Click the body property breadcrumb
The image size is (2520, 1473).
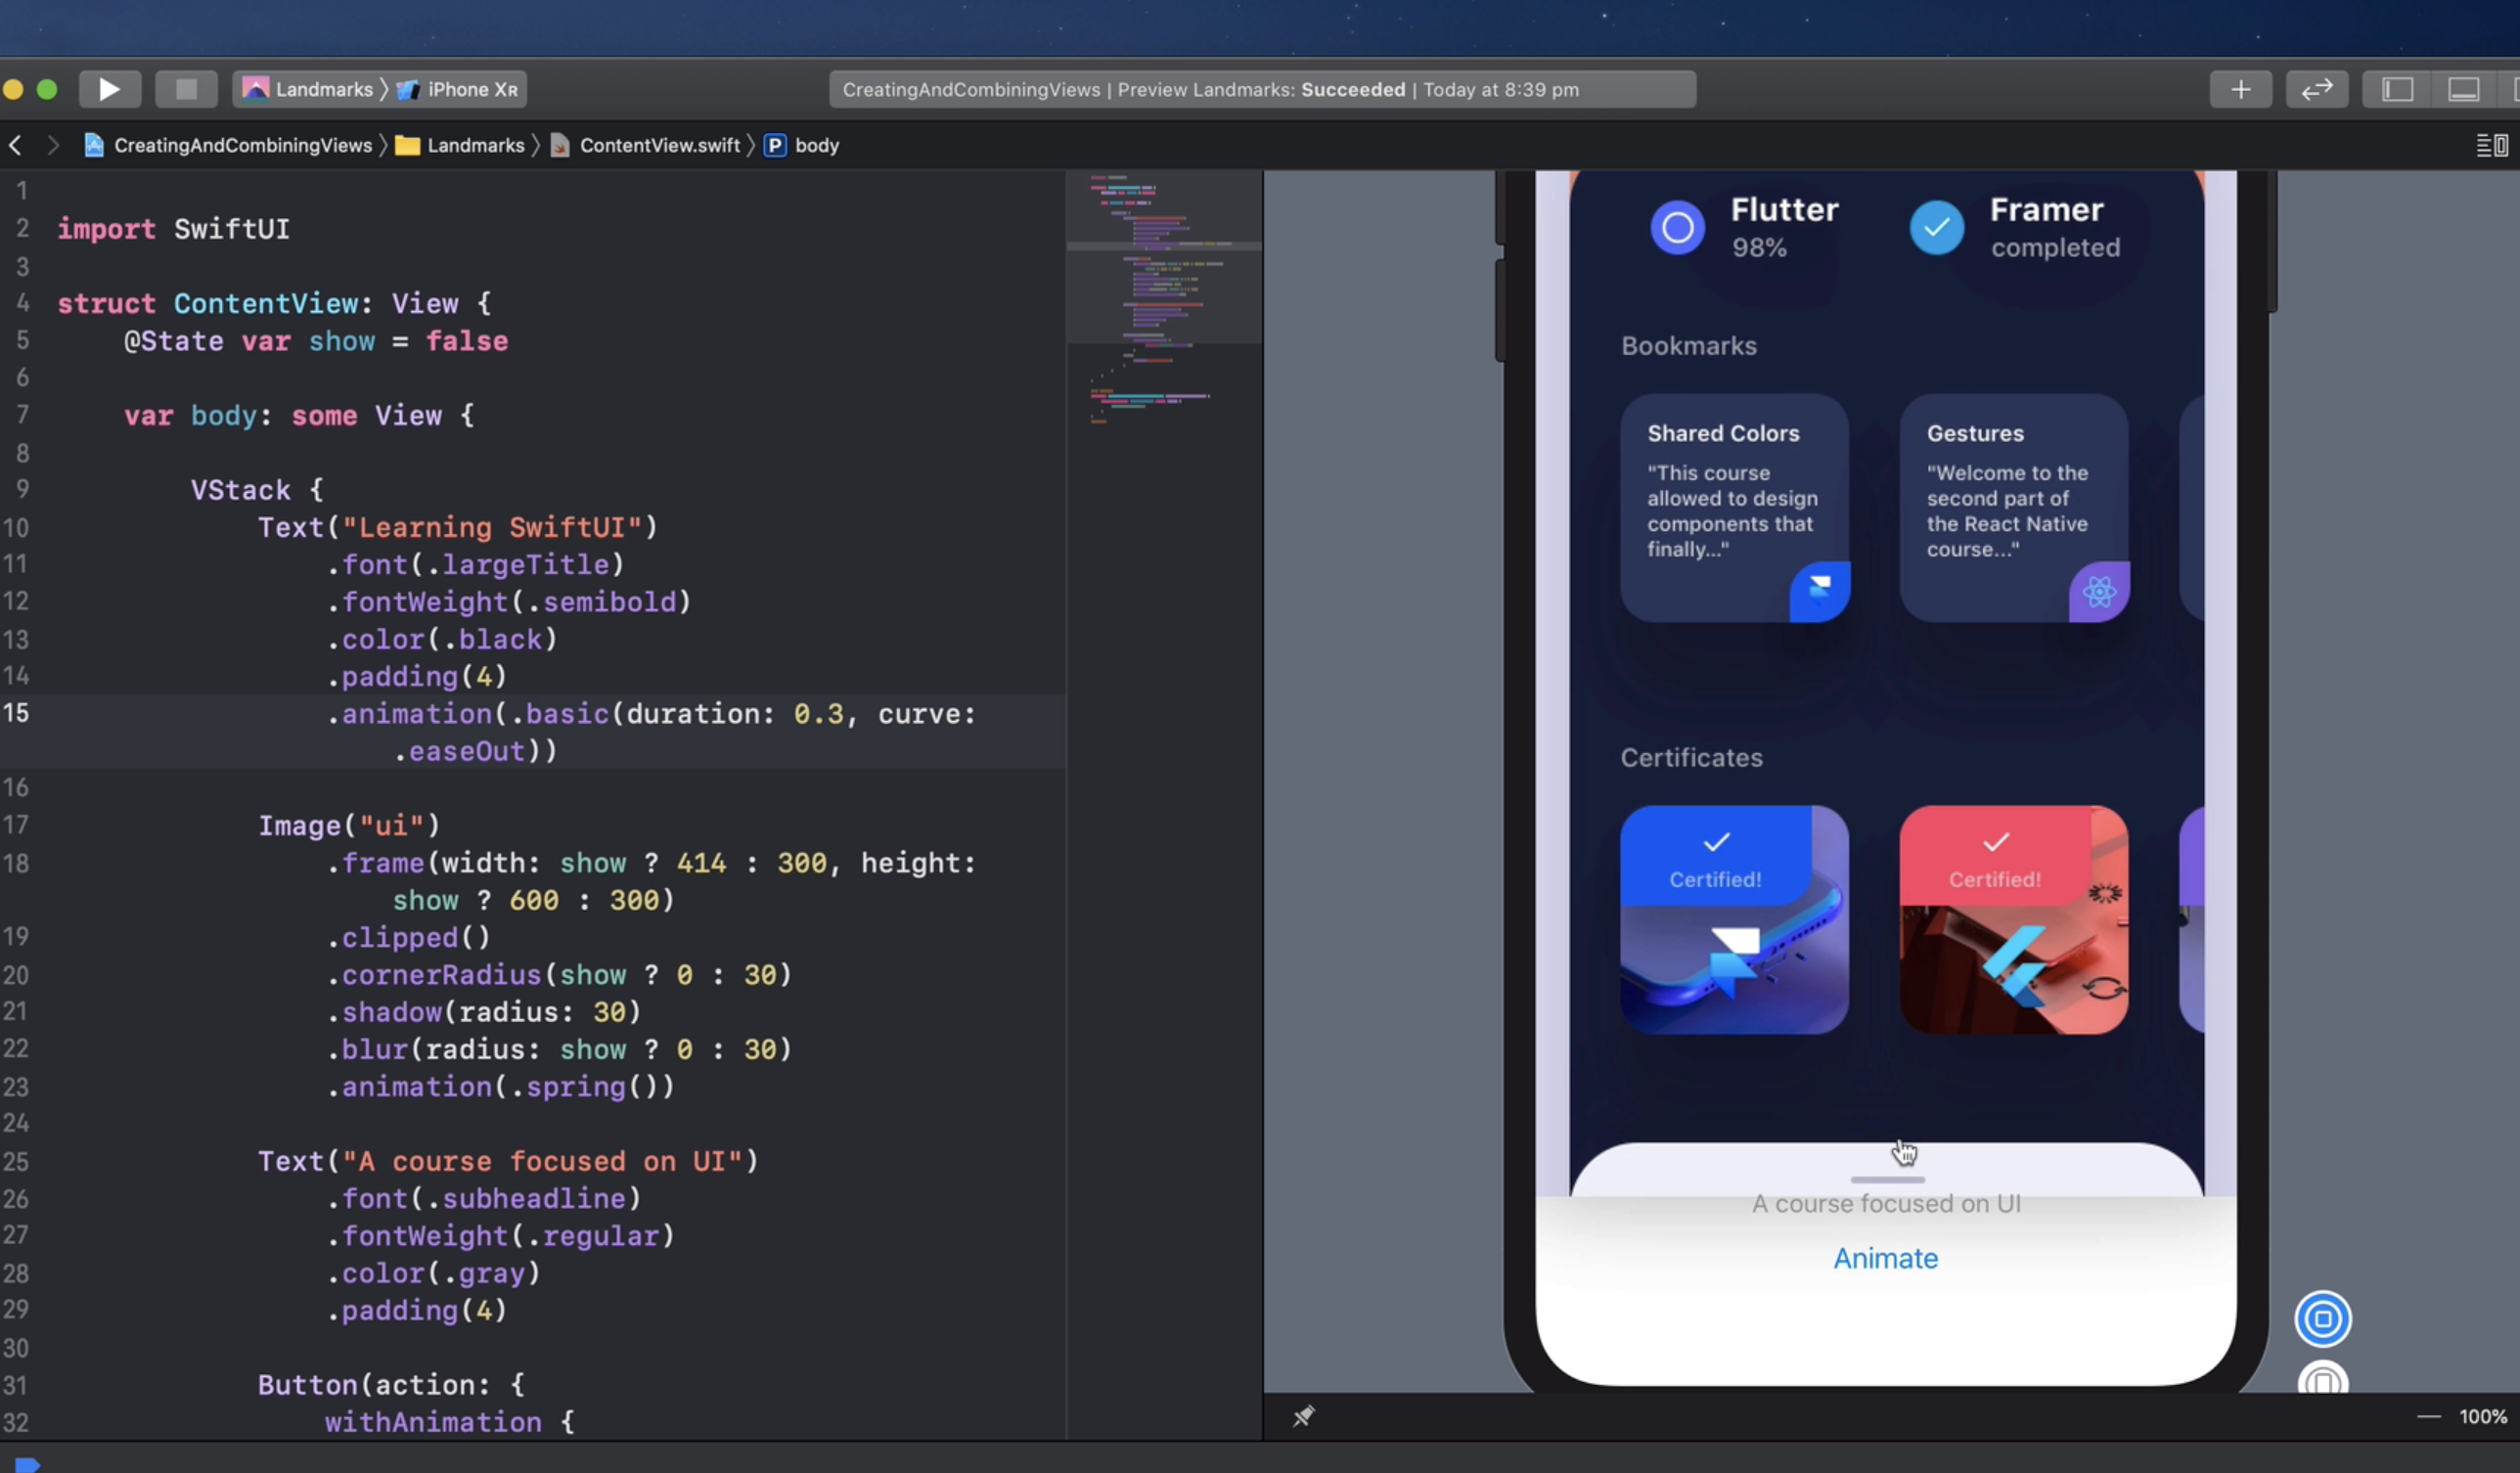click(x=815, y=146)
